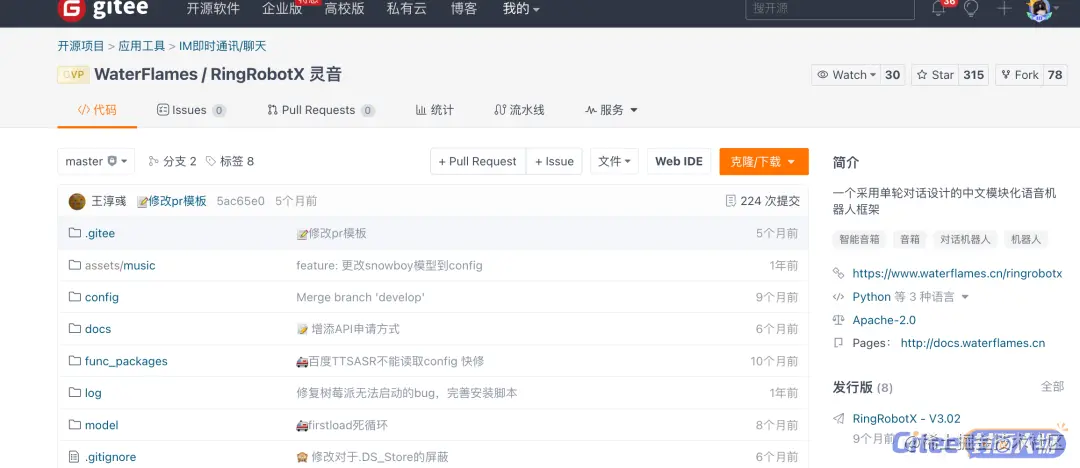Click the + Issue button
The height and width of the screenshot is (468, 1080).
pyautogui.click(x=554, y=161)
